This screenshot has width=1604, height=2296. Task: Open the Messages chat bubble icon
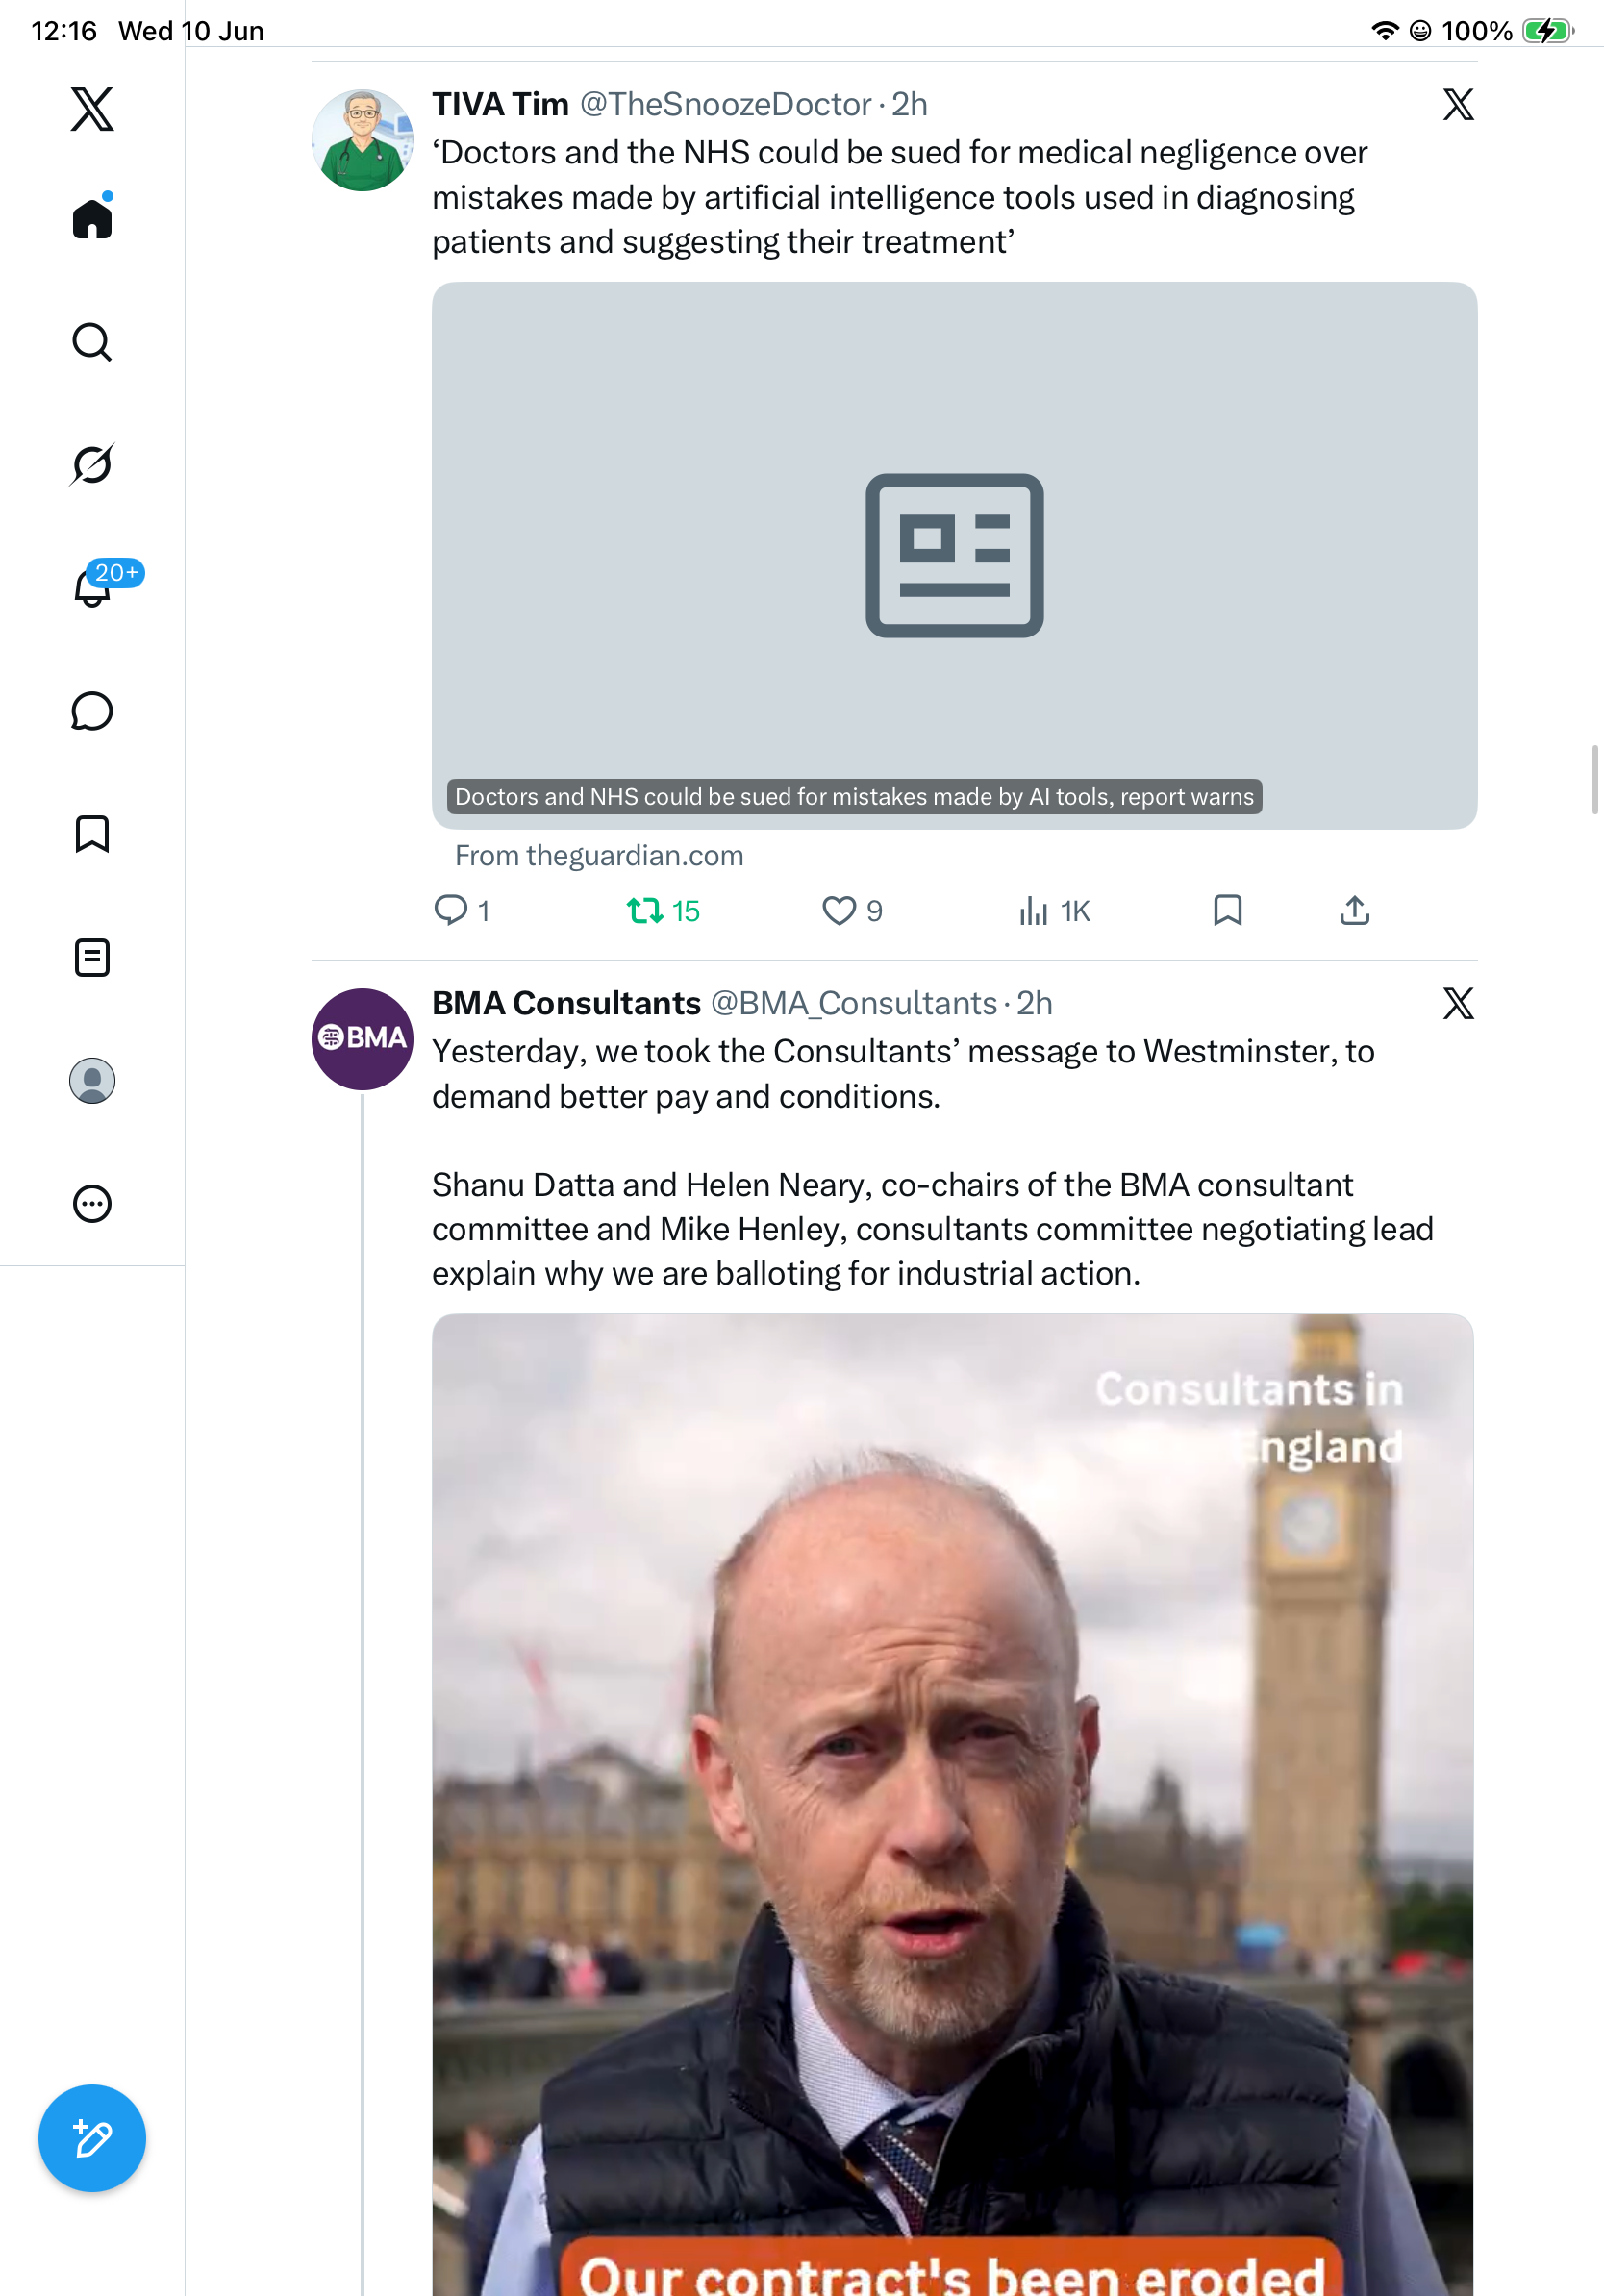(92, 711)
